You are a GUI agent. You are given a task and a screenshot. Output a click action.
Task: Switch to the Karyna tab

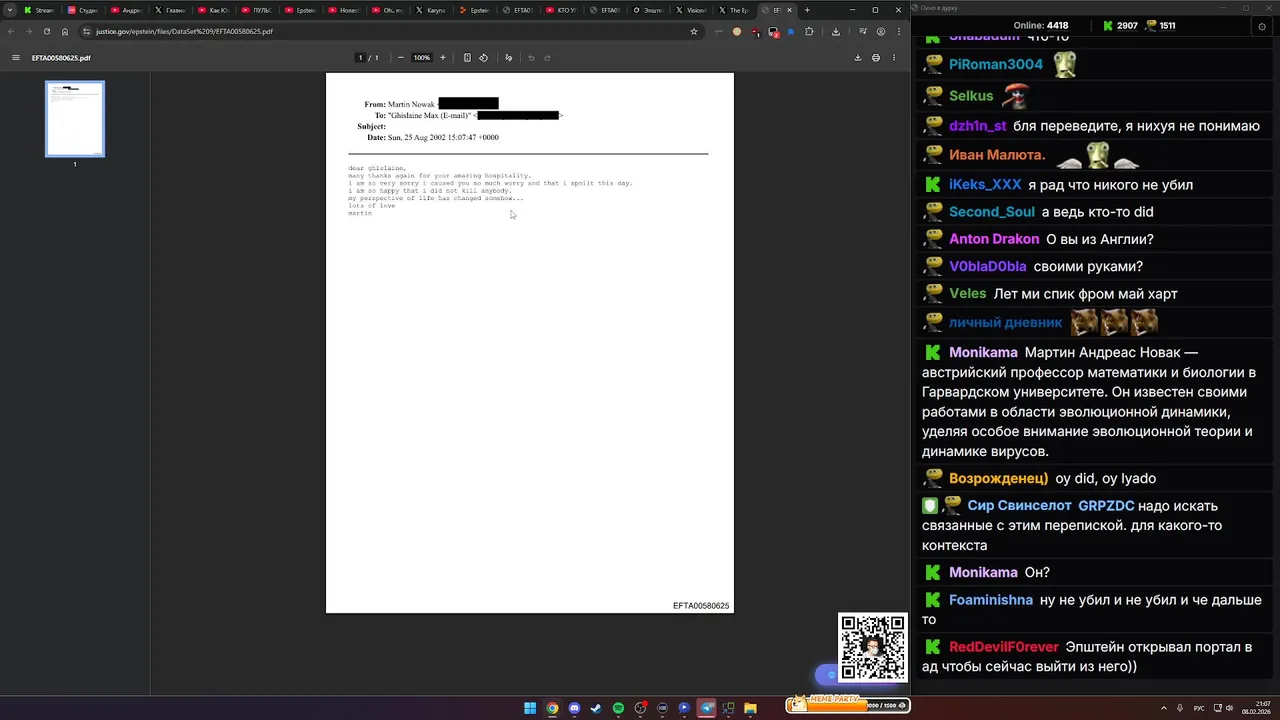[430, 10]
